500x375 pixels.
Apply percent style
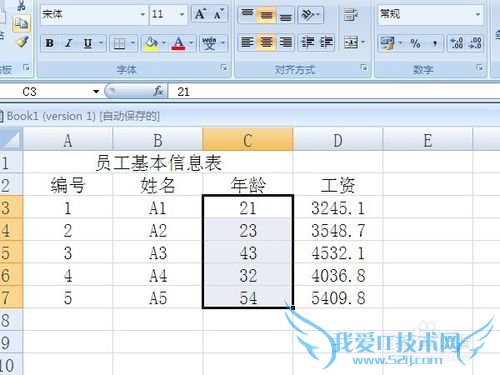pyautogui.click(x=415, y=43)
